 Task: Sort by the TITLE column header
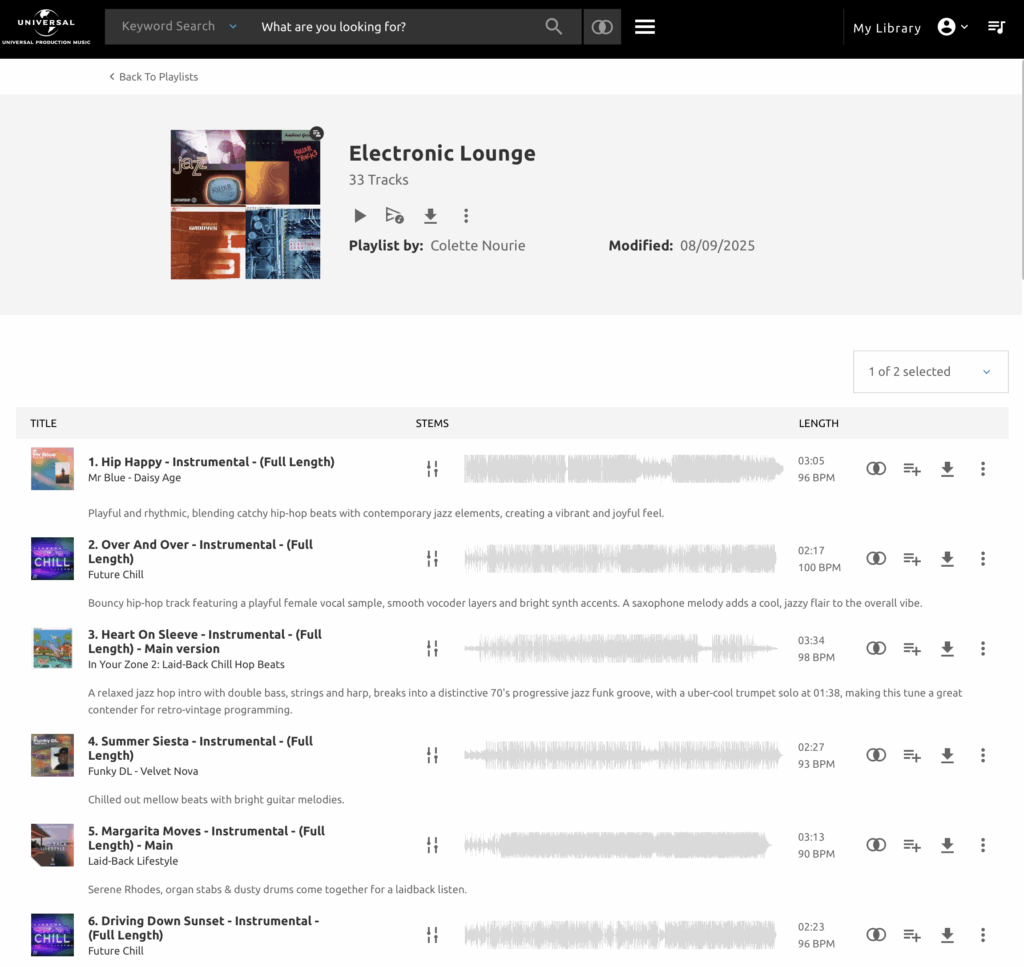[x=43, y=423]
